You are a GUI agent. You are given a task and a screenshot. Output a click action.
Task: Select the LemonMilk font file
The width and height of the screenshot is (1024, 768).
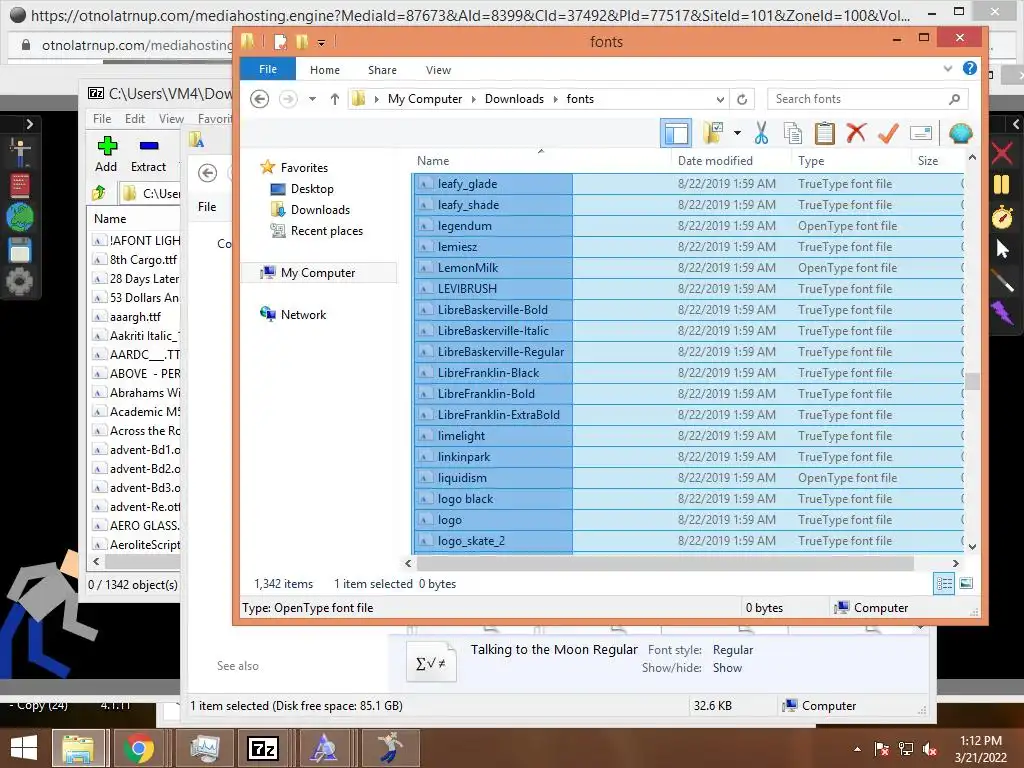(x=468, y=268)
